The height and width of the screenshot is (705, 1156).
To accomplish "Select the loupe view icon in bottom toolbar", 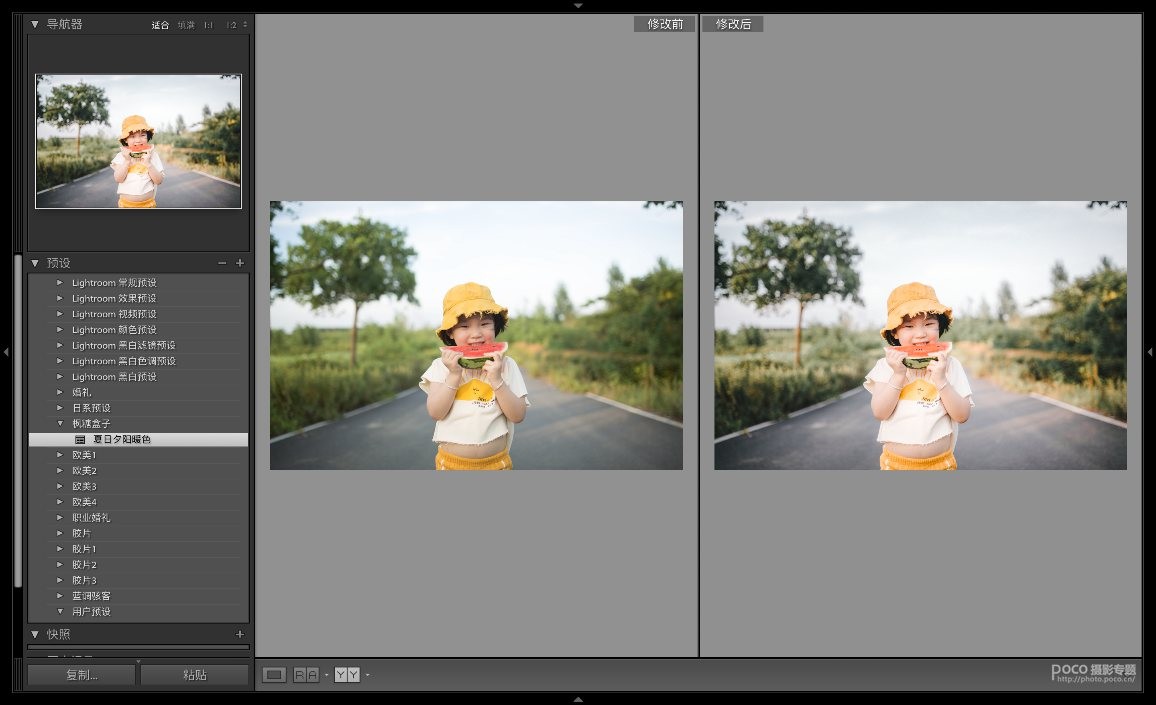I will [274, 675].
